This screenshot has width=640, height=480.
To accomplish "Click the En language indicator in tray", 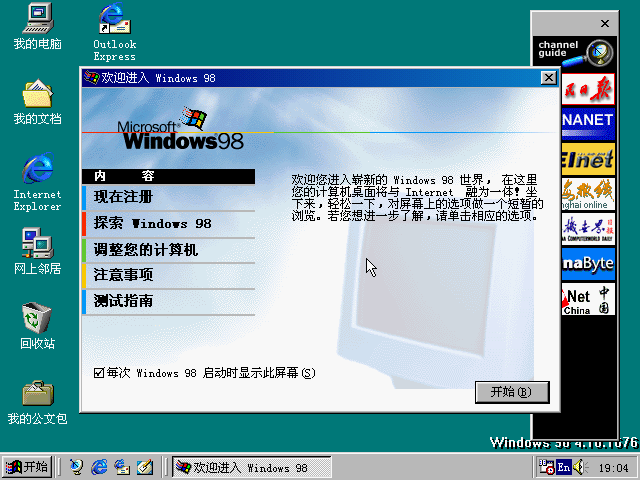I will [x=564, y=467].
